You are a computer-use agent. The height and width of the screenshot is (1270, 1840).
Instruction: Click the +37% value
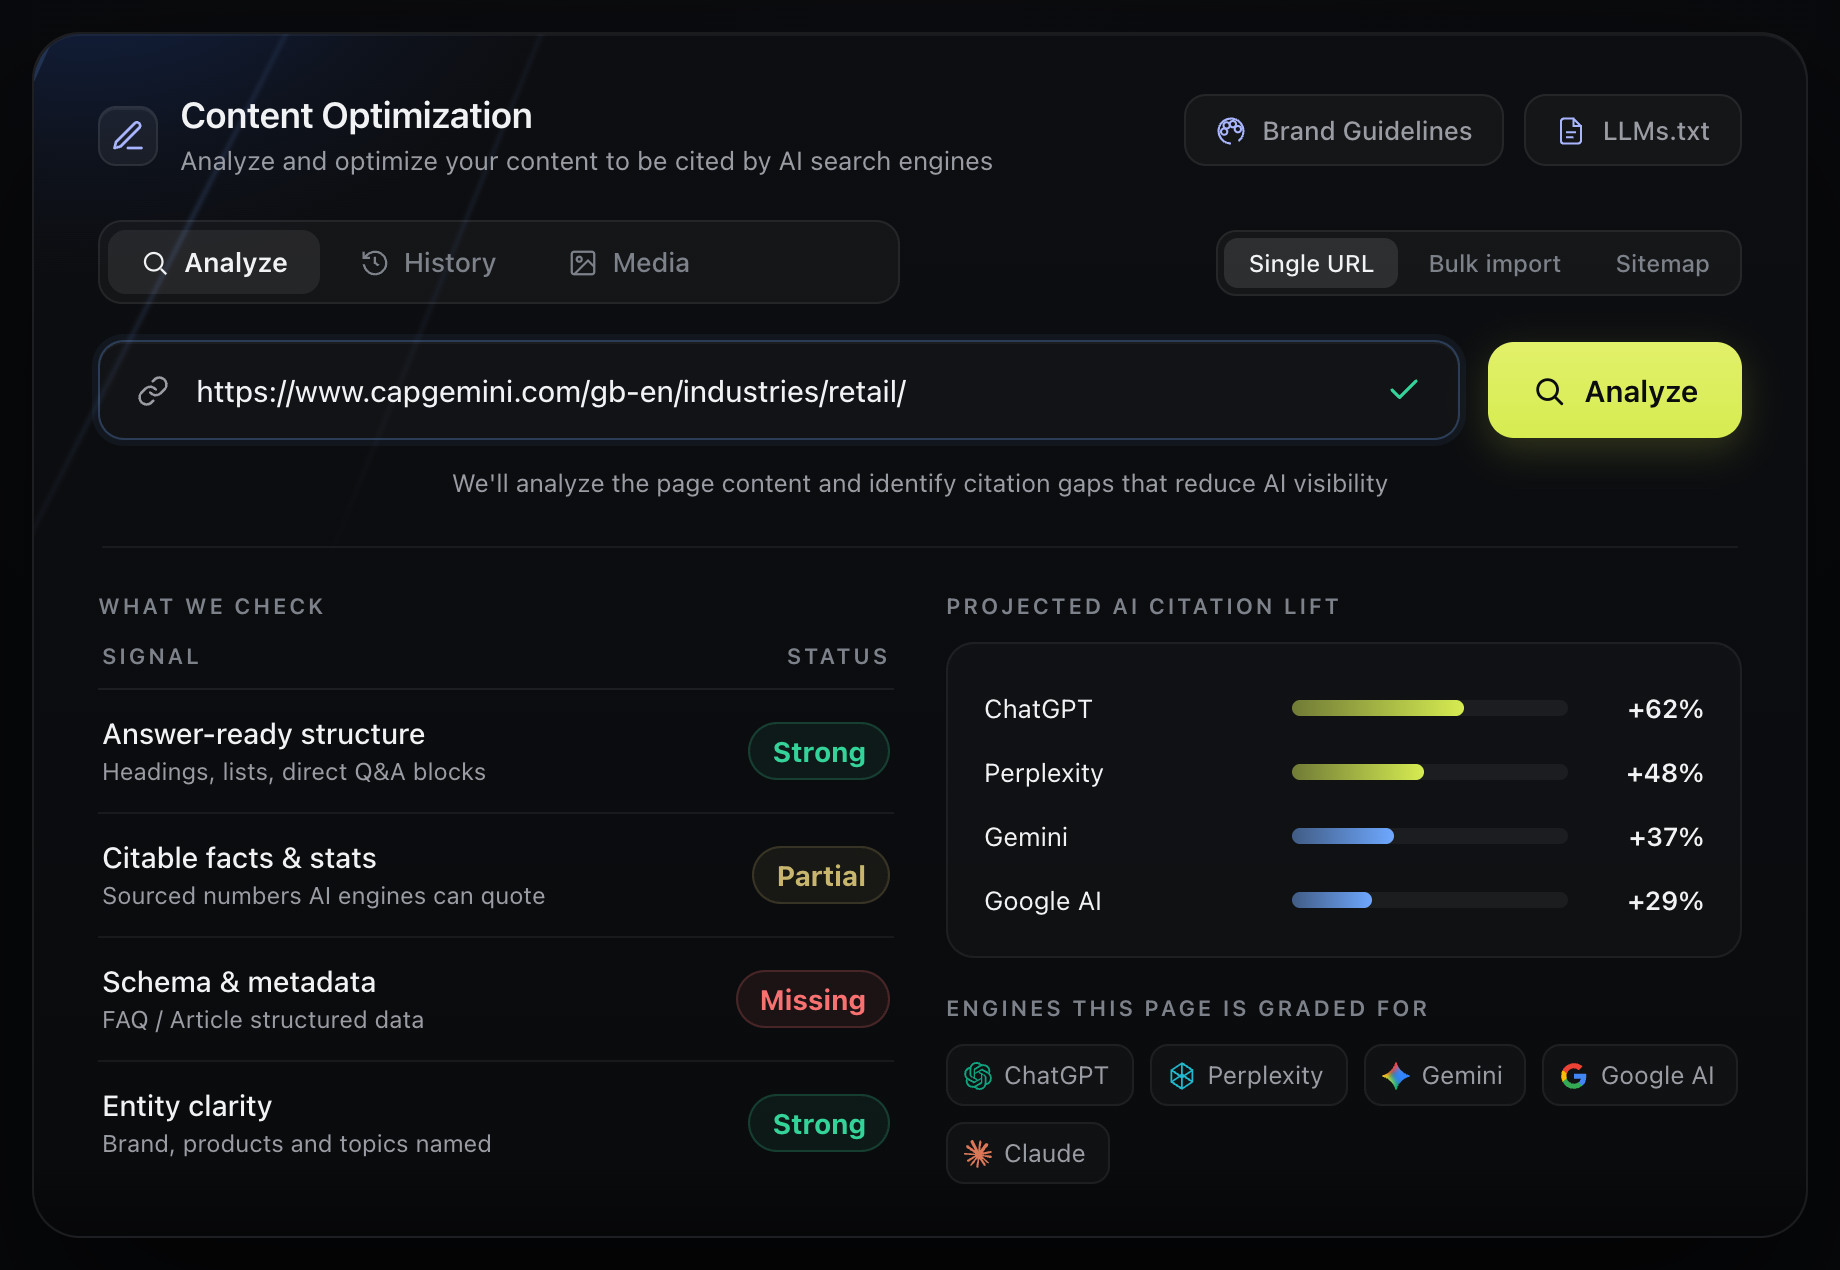coord(1666,837)
